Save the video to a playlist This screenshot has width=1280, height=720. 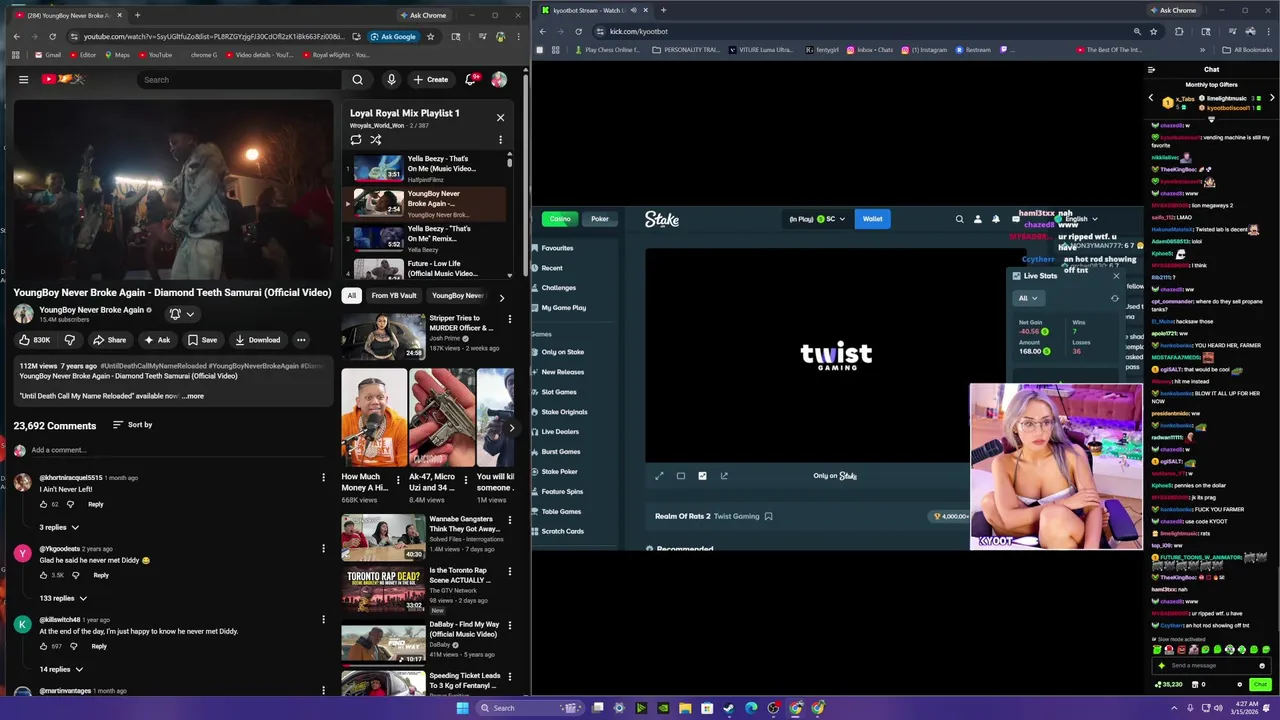click(202, 340)
